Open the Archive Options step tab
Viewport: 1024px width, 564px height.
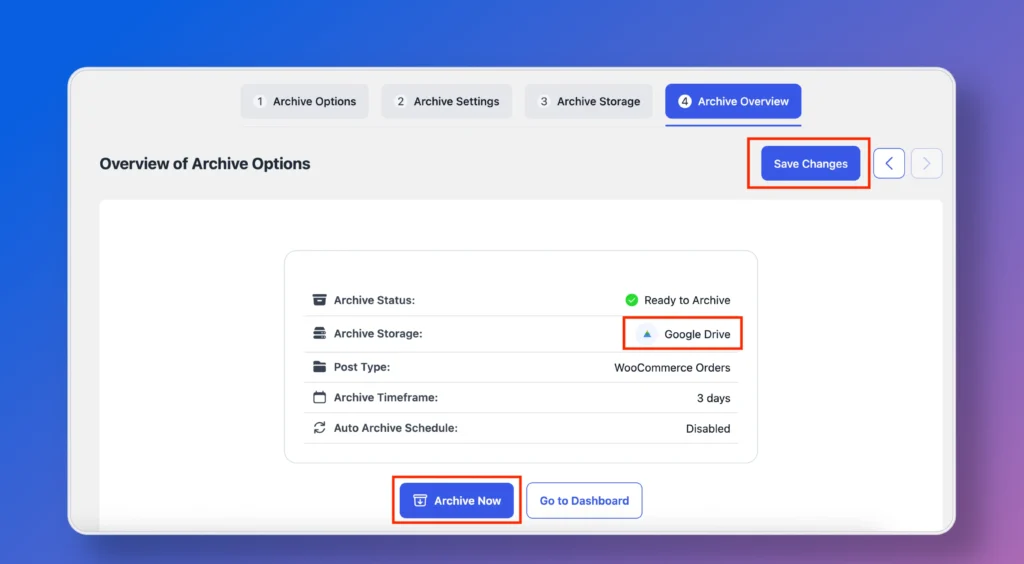coord(304,101)
